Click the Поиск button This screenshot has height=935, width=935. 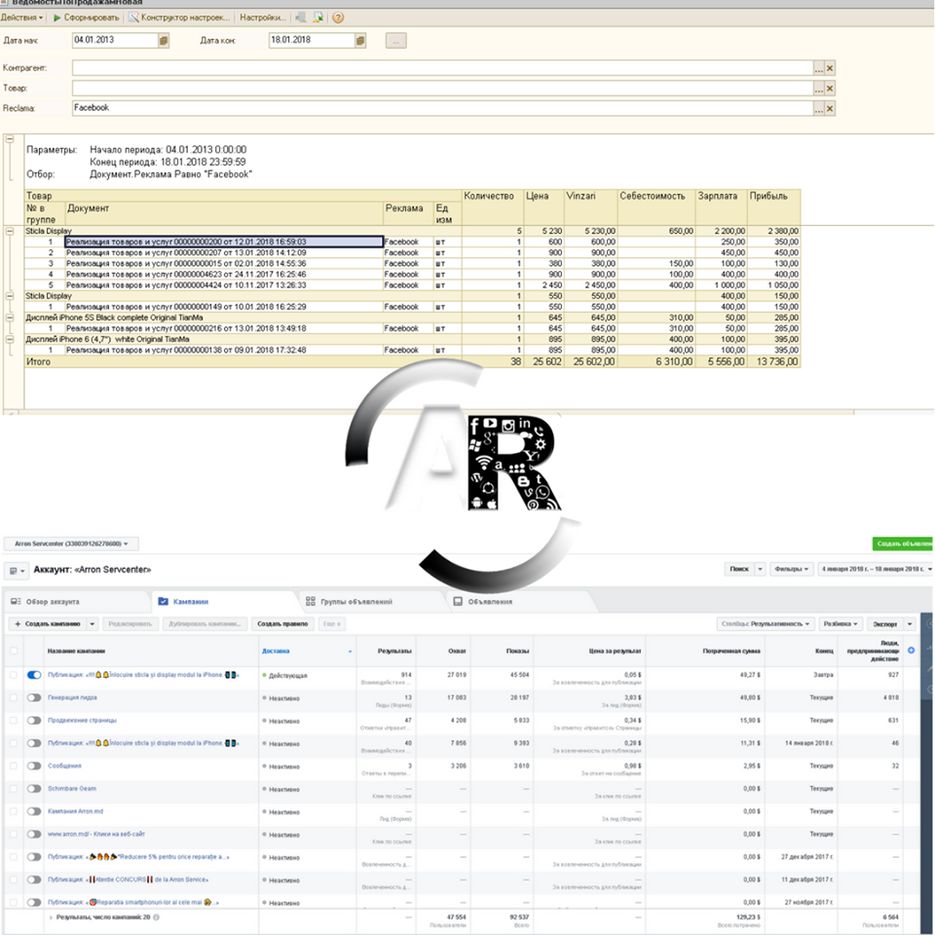pyautogui.click(x=739, y=569)
